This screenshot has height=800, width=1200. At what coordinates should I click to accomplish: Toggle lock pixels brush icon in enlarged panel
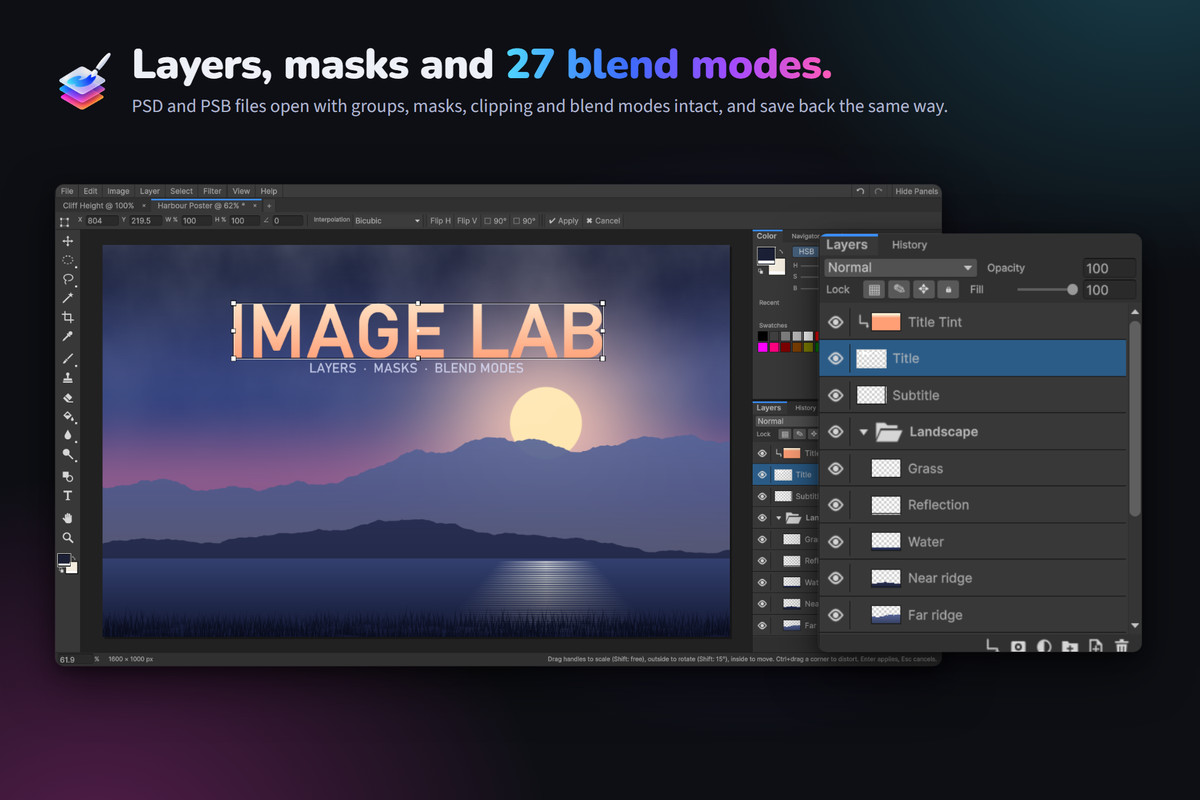tap(899, 289)
